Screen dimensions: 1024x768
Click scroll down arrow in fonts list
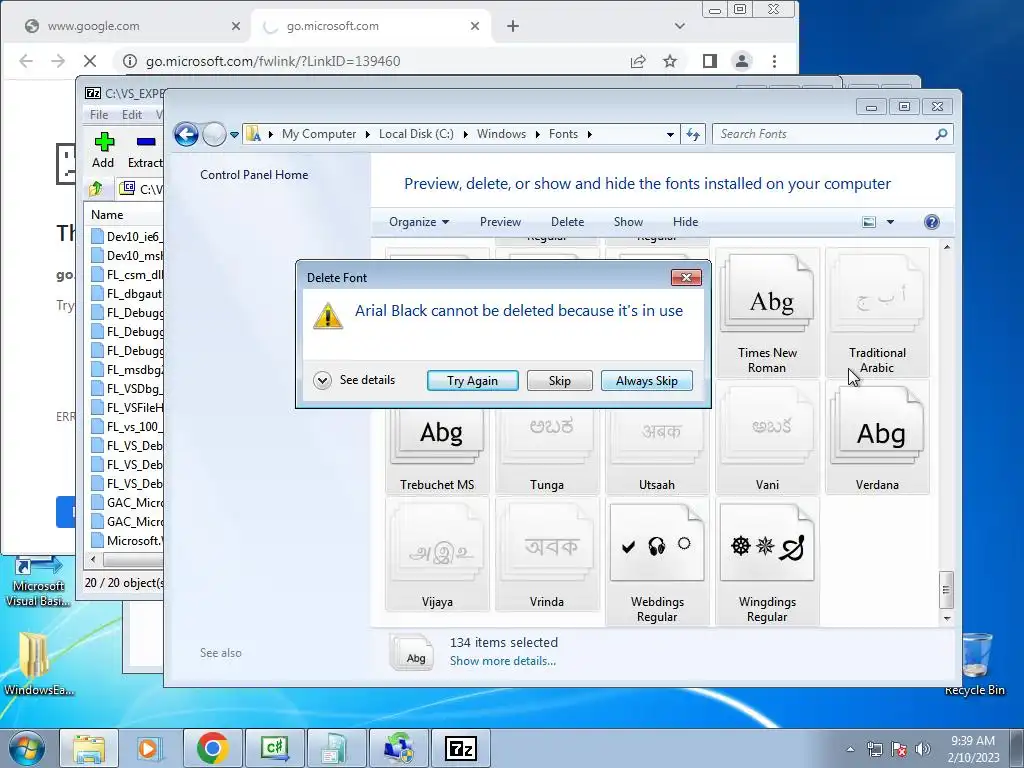946,618
